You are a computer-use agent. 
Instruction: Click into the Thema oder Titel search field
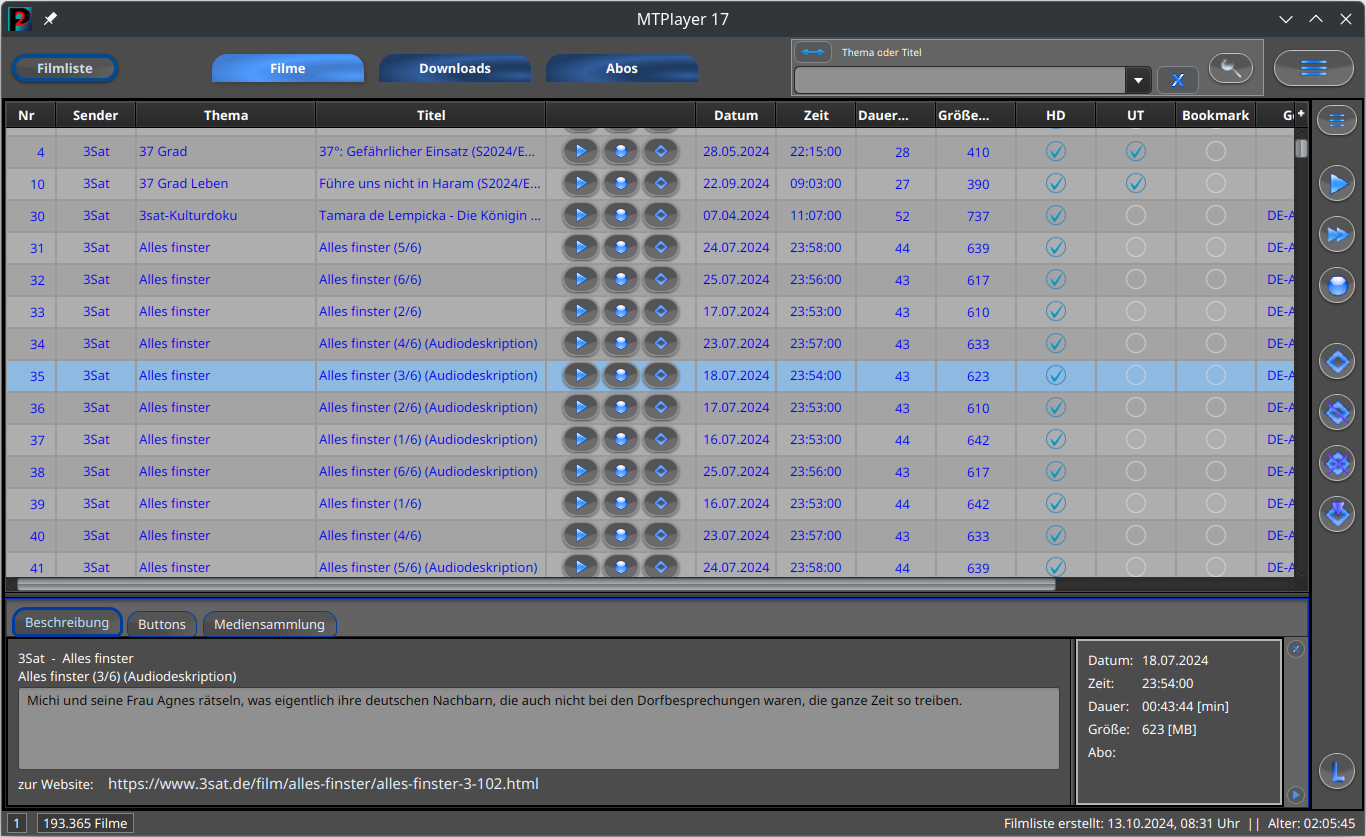click(x=960, y=81)
